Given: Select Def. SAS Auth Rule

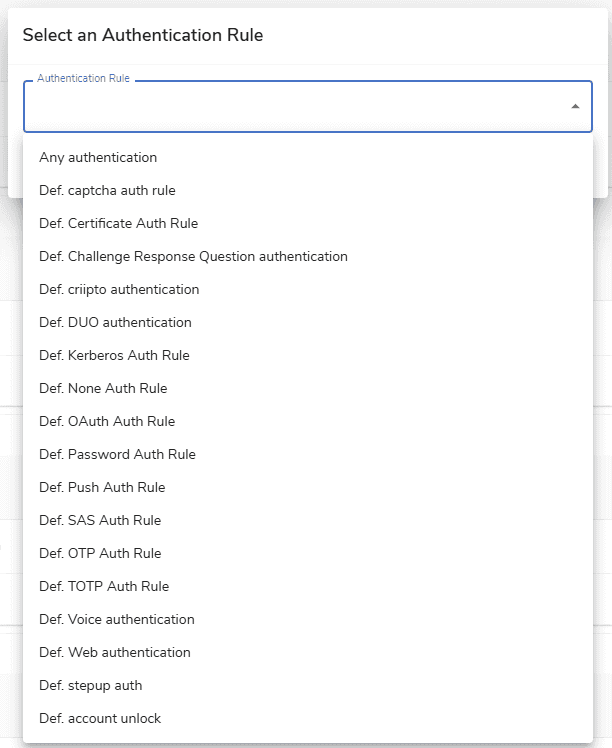Looking at the screenshot, I should tap(100, 520).
